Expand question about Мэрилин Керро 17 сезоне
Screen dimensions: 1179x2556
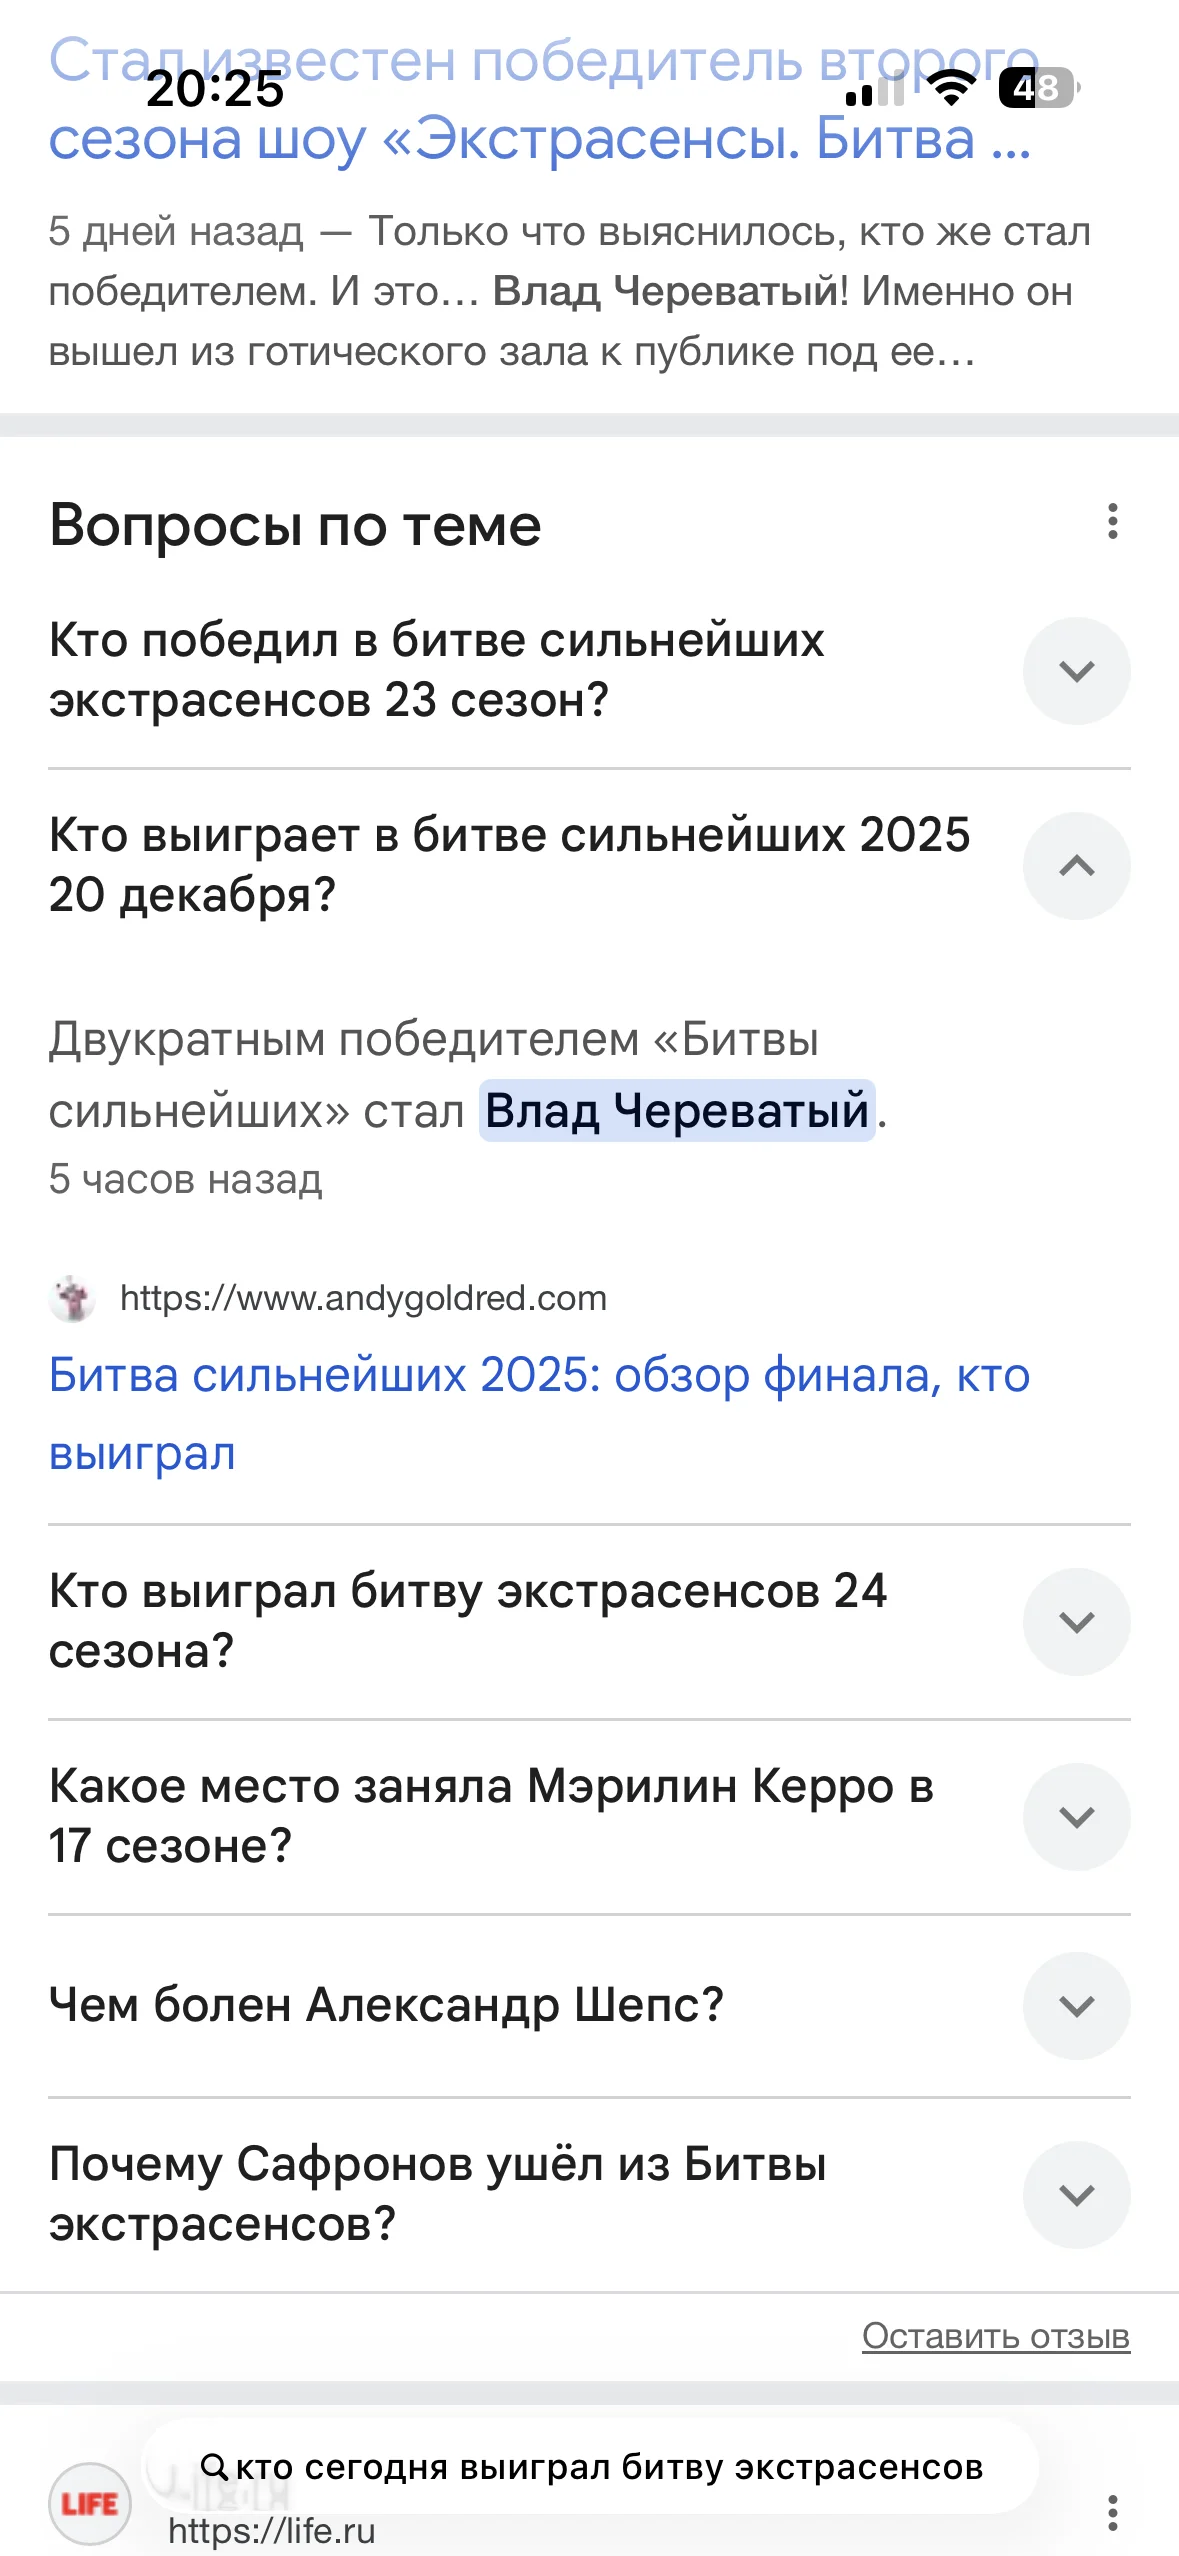tap(1076, 1816)
